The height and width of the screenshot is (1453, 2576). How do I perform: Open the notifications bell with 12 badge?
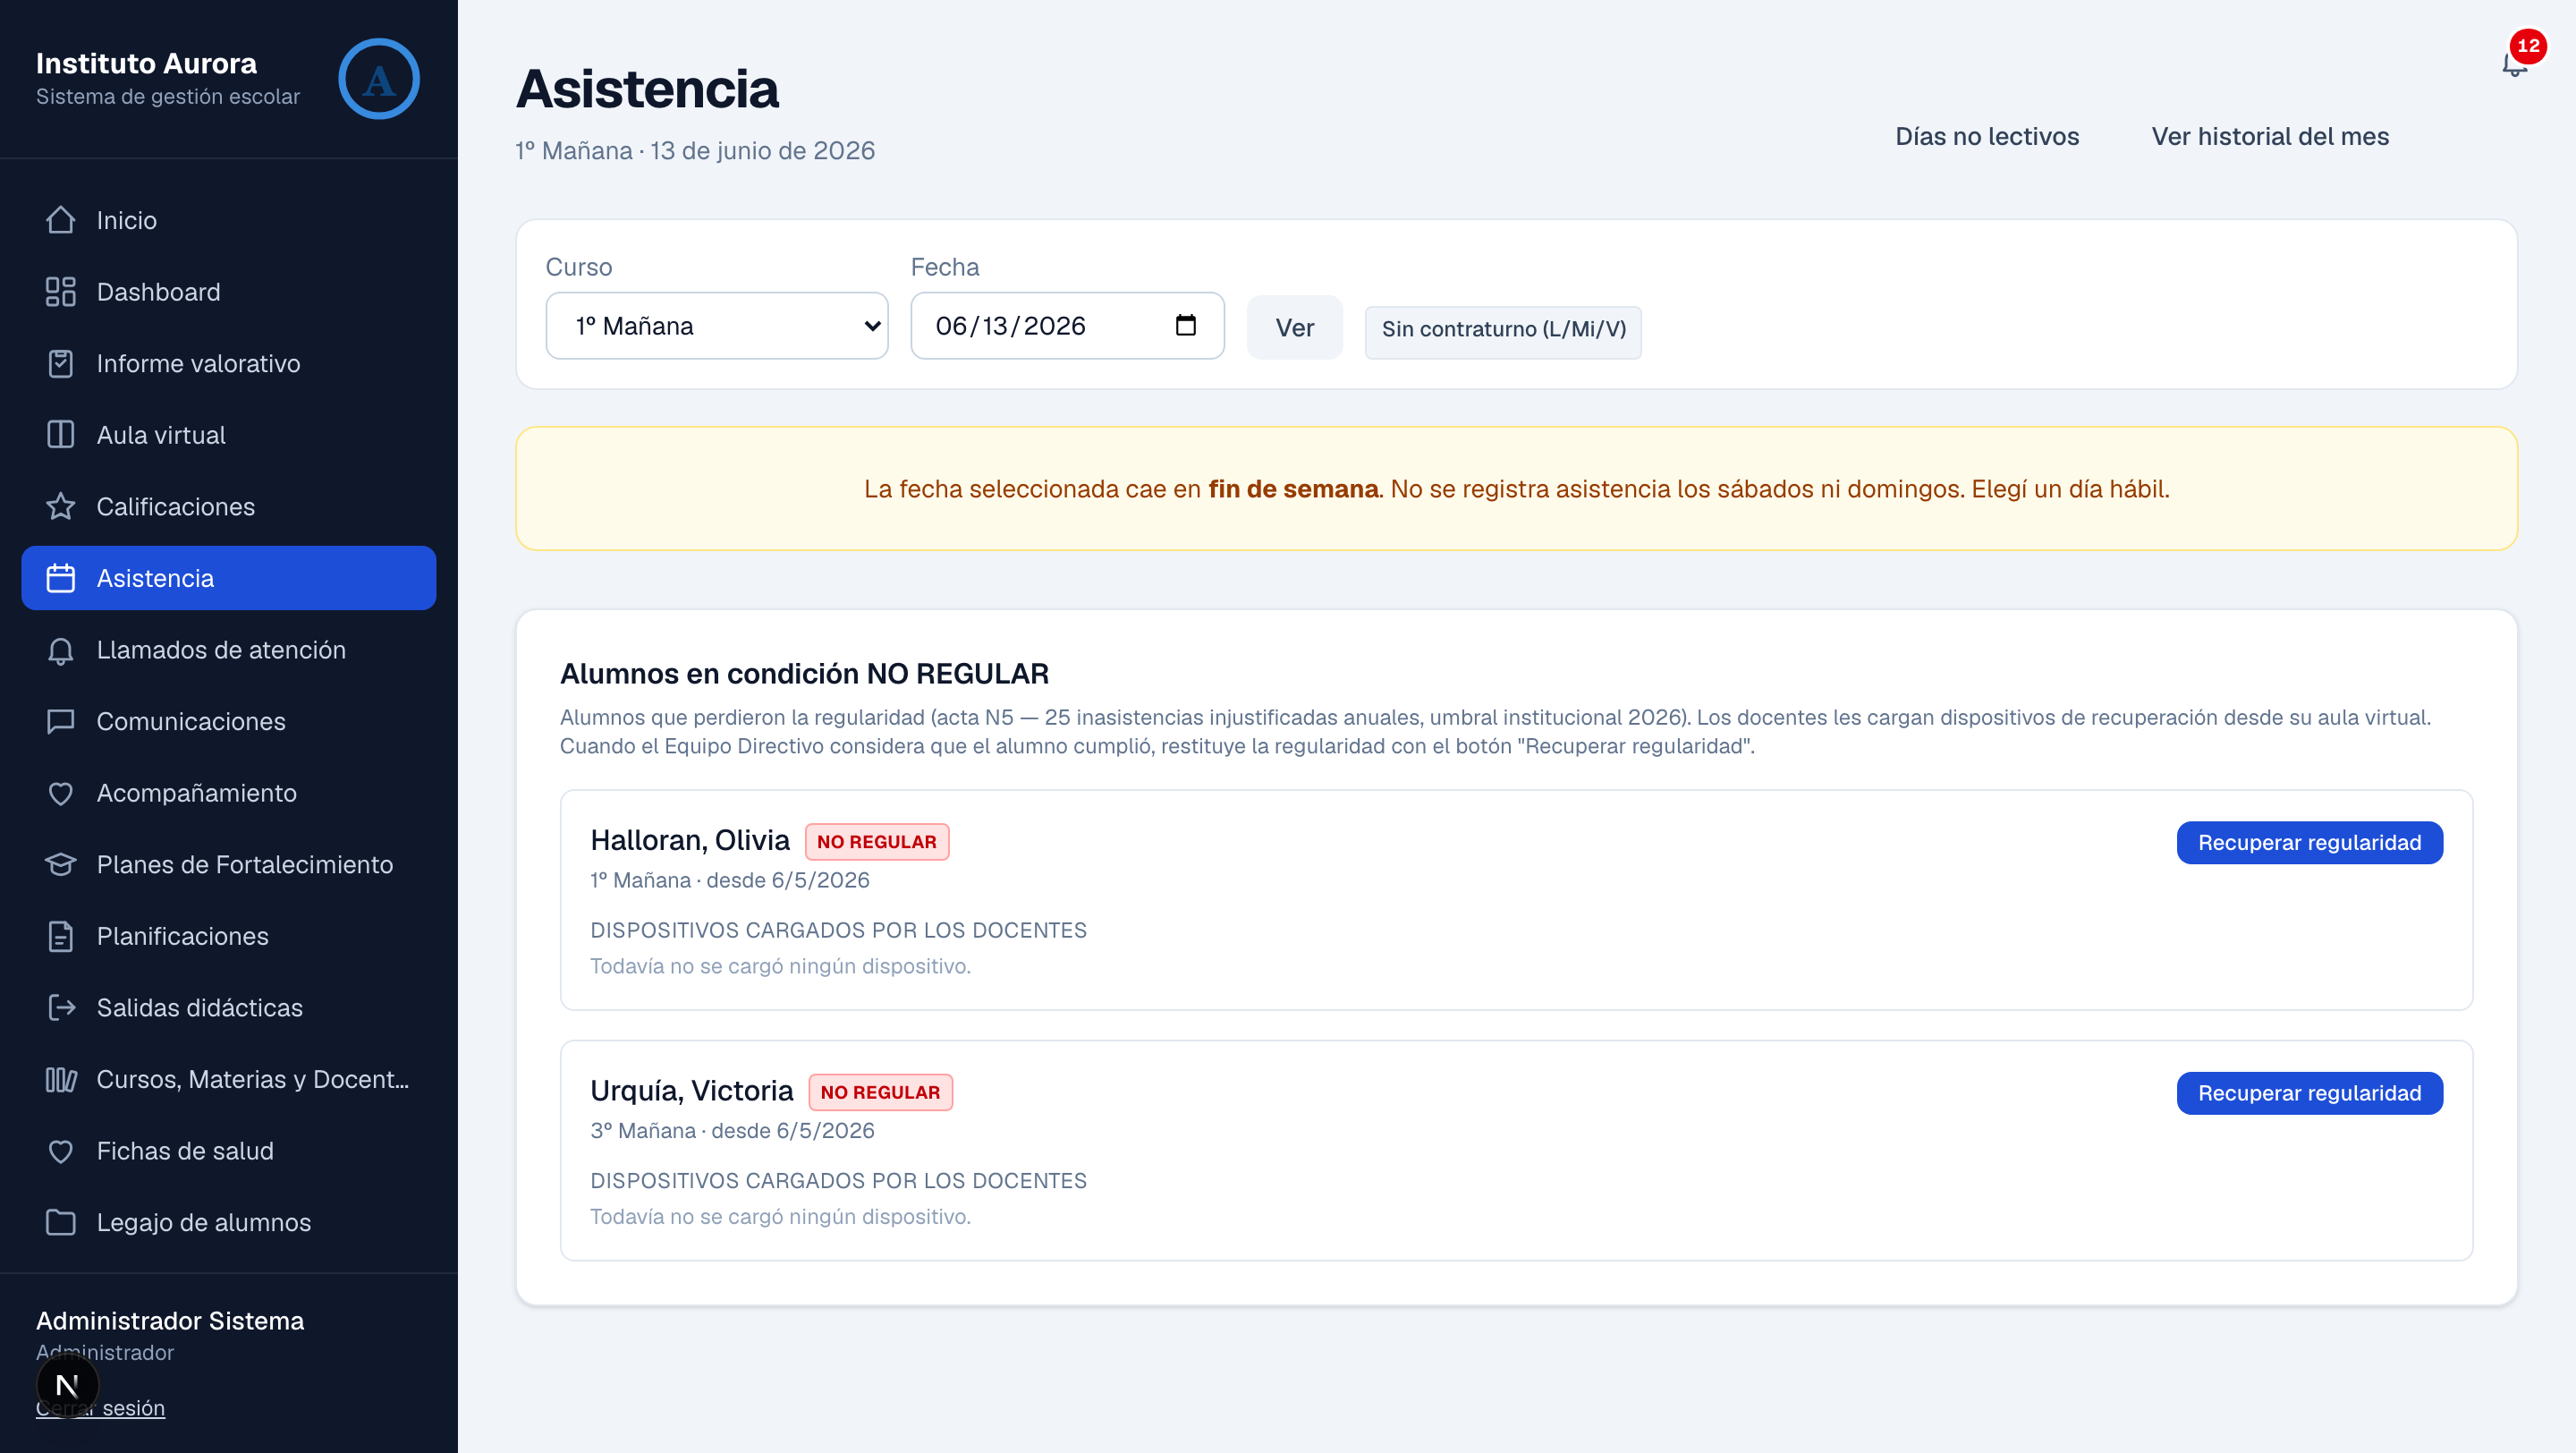(2516, 62)
